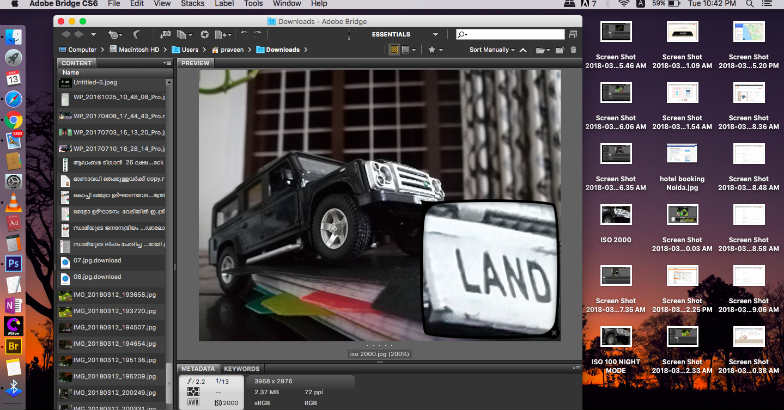Click the Users breadcrumb
The image size is (784, 410).
point(185,50)
